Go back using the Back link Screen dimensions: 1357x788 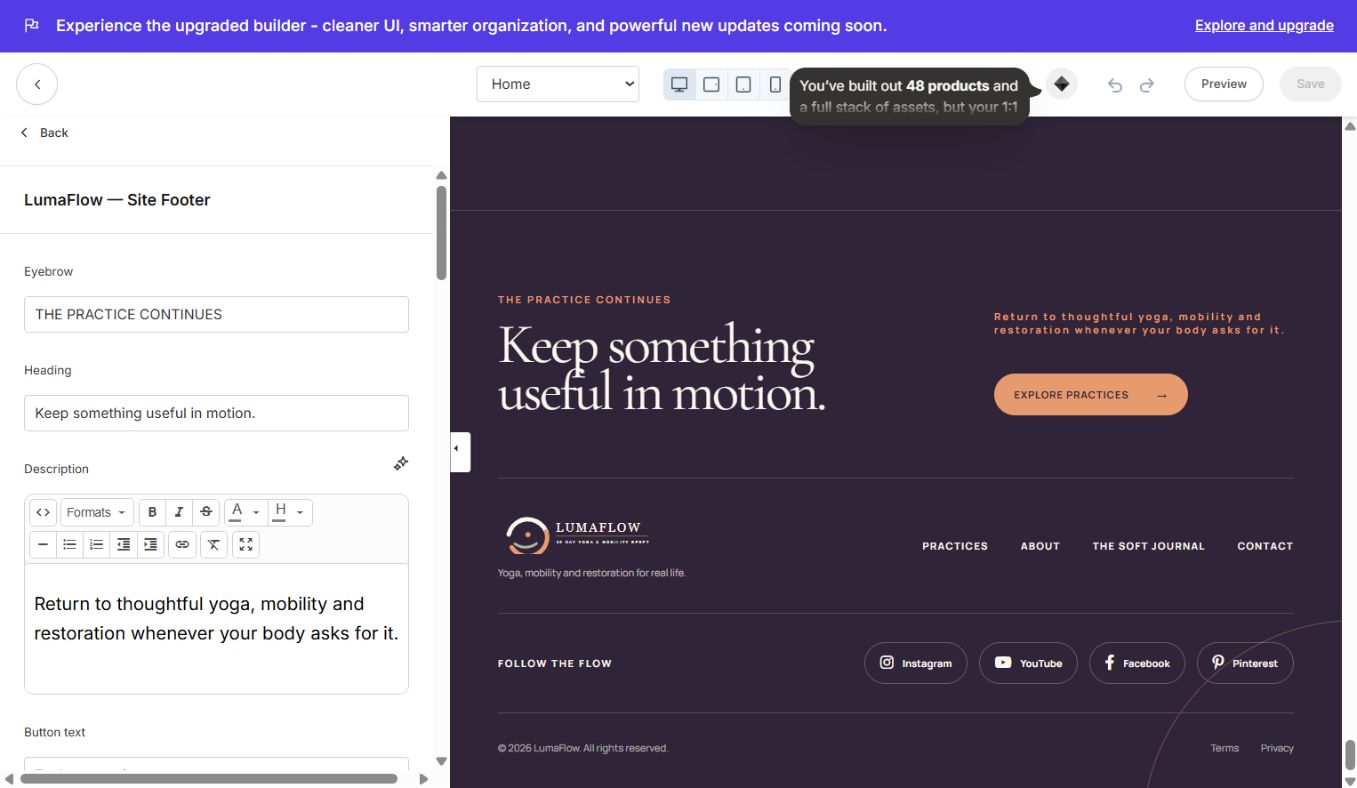(45, 133)
